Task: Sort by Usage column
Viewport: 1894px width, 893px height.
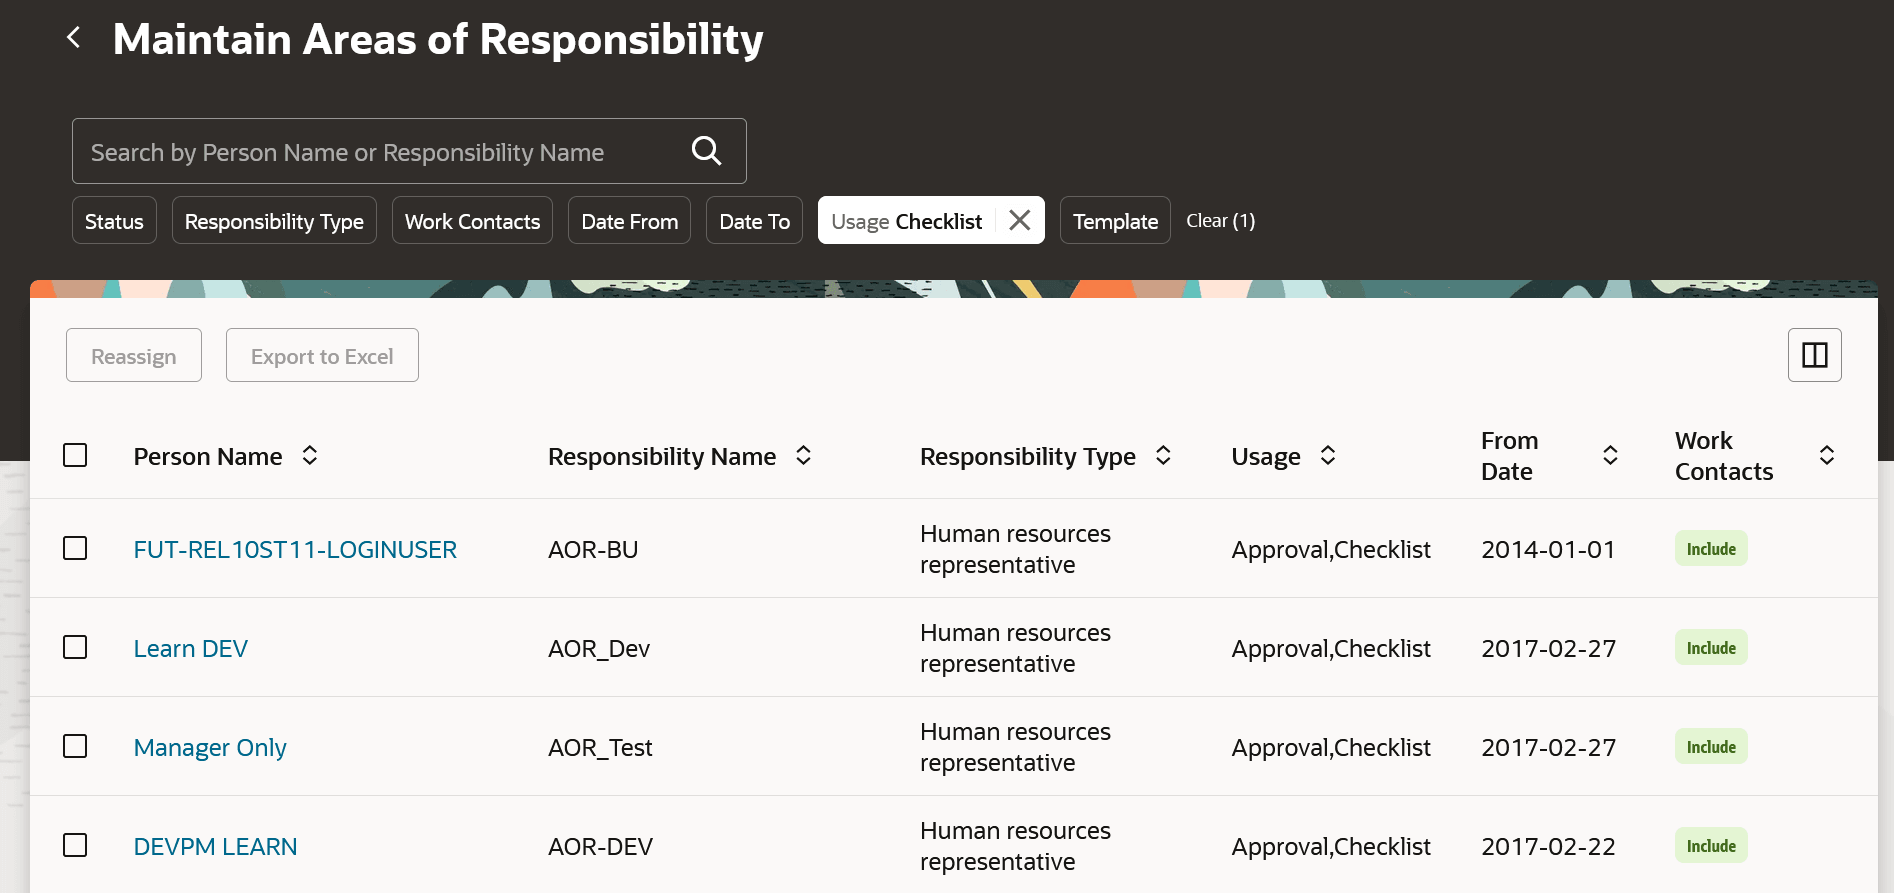Action: click(x=1328, y=456)
